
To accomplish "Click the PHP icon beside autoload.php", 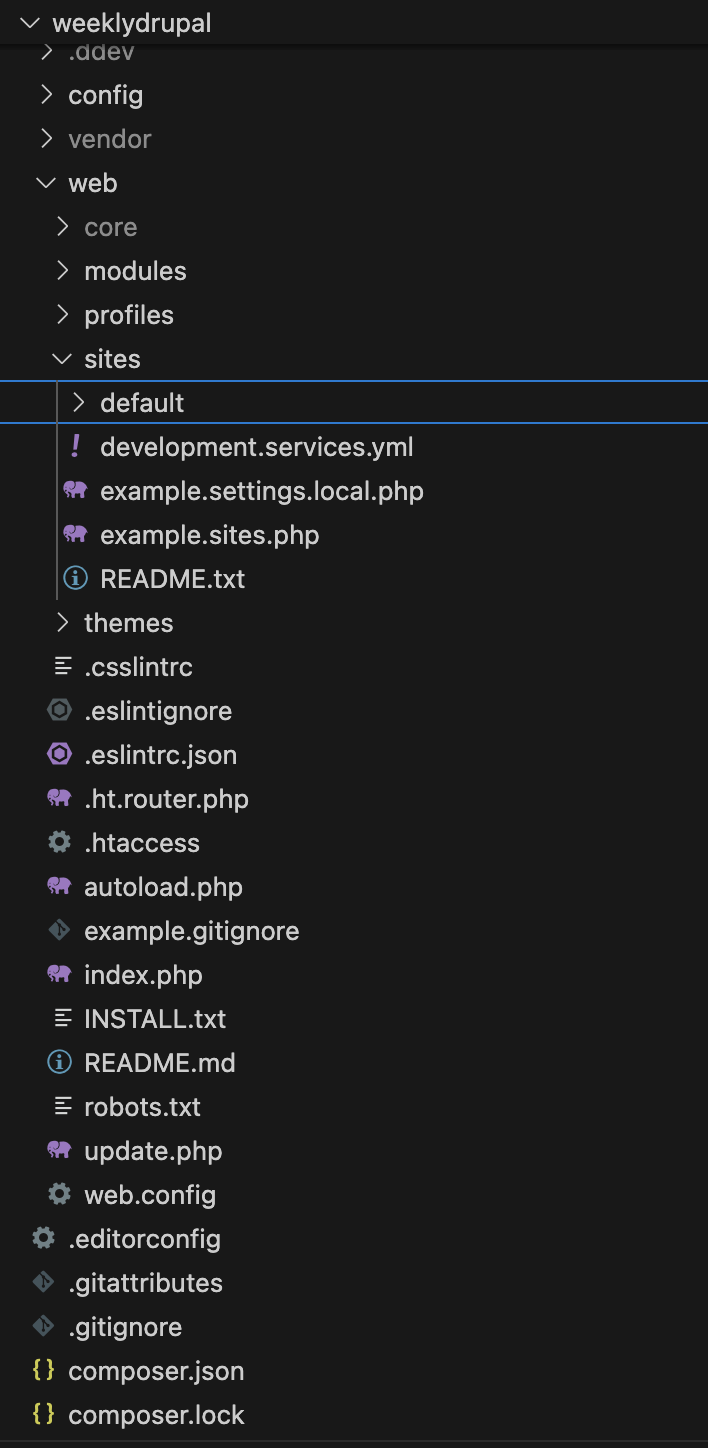I will [59, 887].
